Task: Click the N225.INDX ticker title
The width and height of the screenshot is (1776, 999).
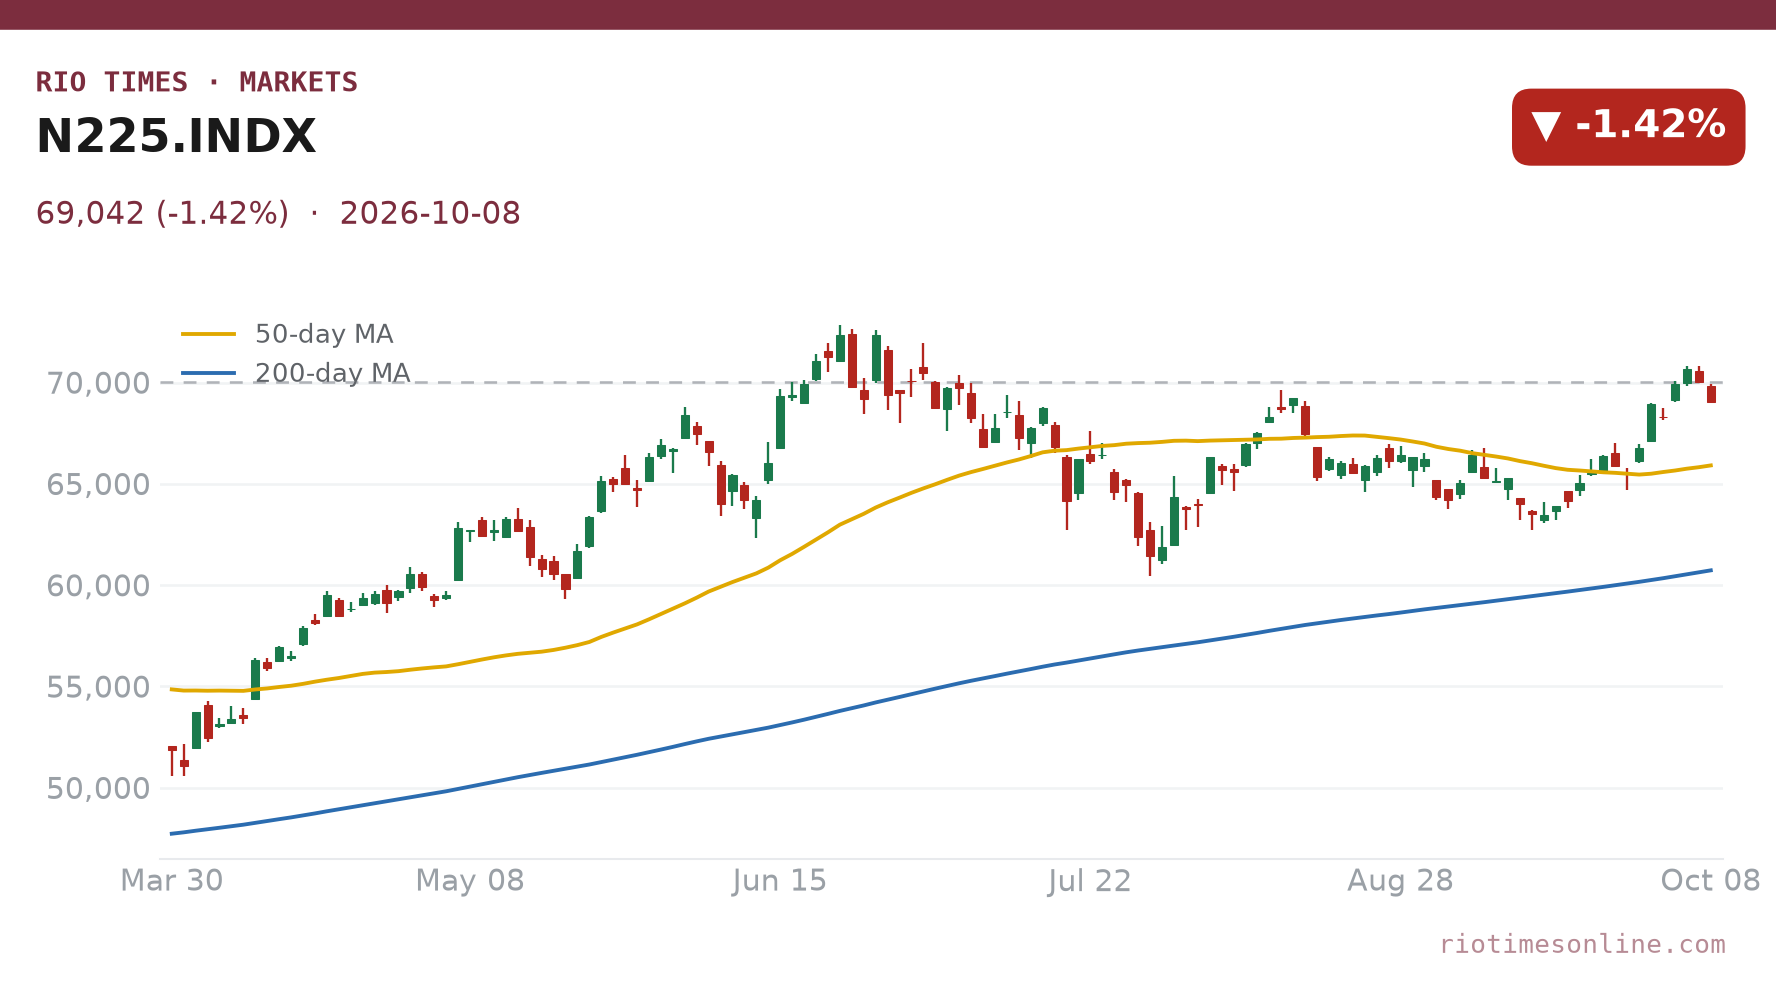Action: (176, 137)
